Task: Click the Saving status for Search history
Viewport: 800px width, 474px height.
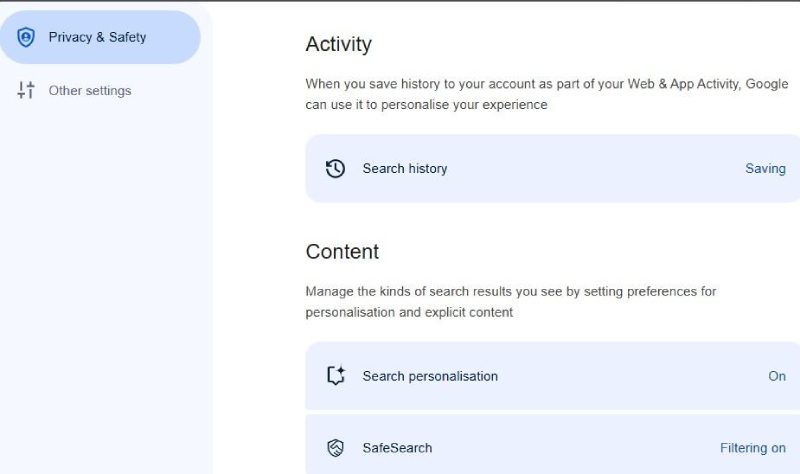Action: (765, 168)
